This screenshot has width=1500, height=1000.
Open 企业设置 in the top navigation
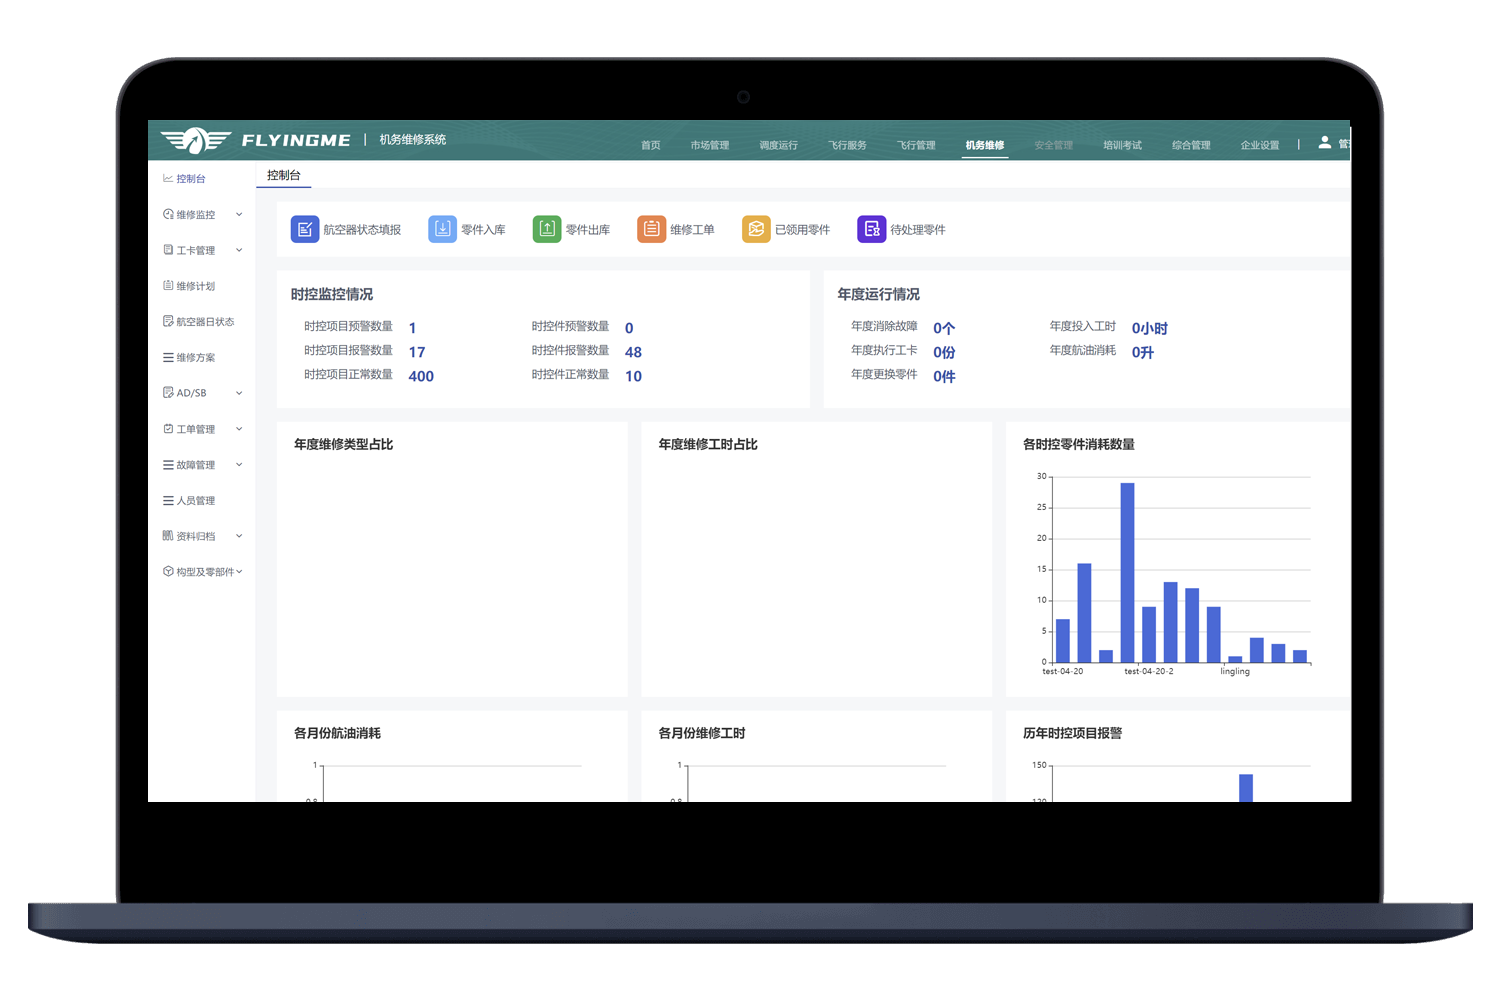[x=1260, y=146]
